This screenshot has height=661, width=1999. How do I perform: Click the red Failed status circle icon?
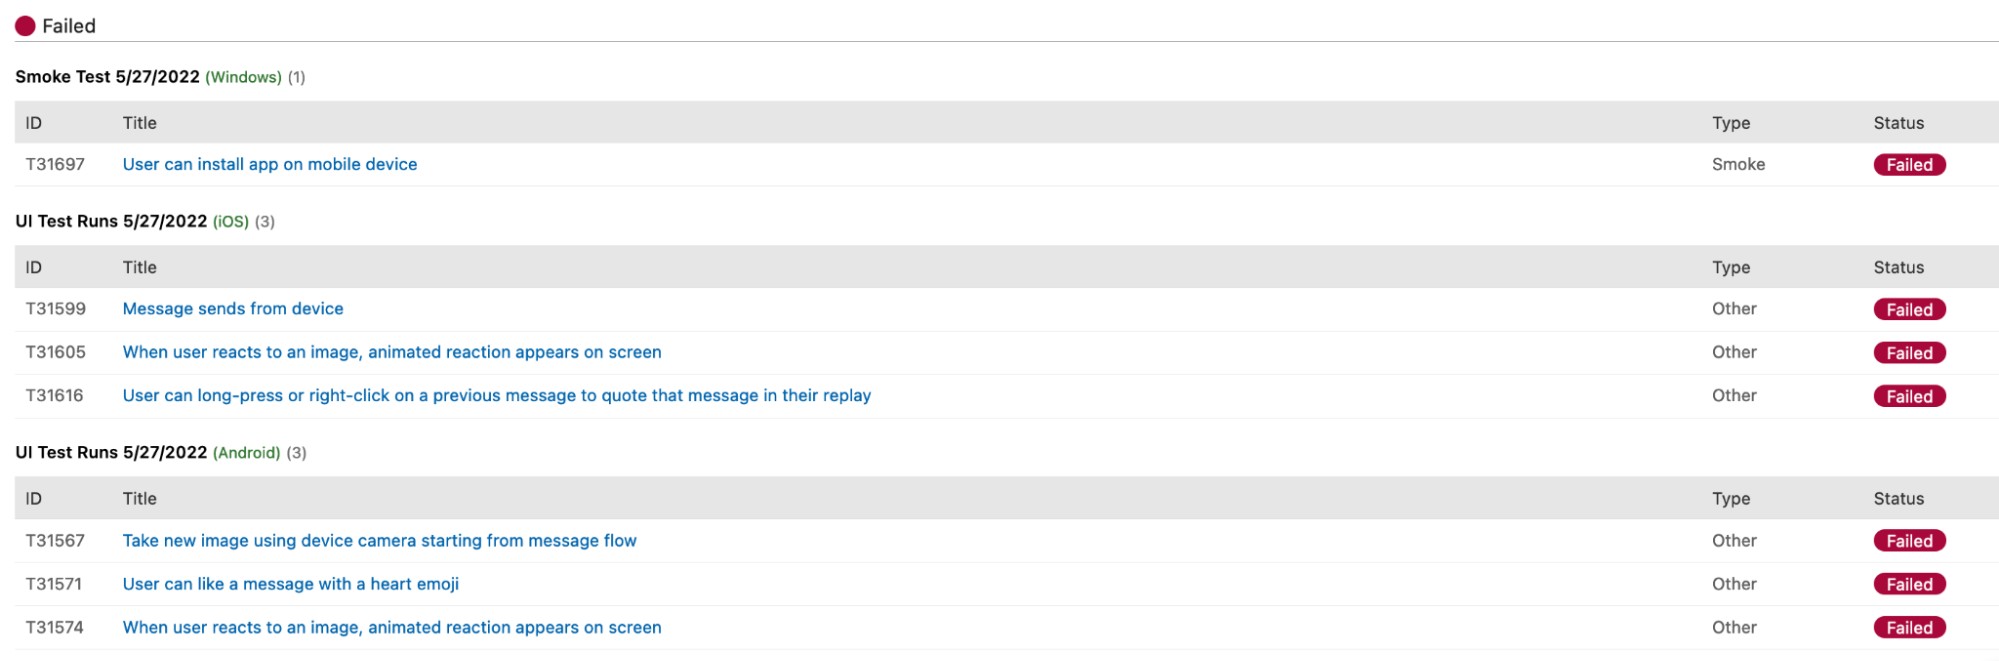tap(25, 26)
